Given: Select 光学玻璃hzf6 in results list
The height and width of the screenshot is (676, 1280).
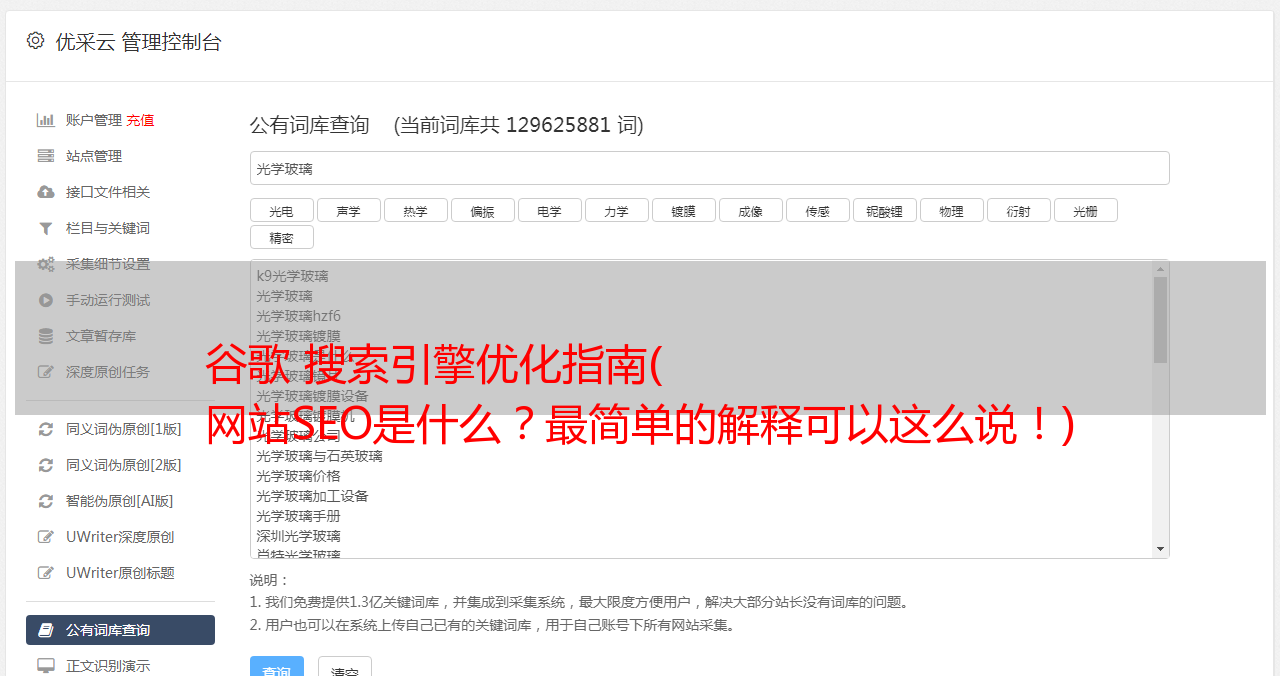Looking at the screenshot, I should click(x=298, y=316).
